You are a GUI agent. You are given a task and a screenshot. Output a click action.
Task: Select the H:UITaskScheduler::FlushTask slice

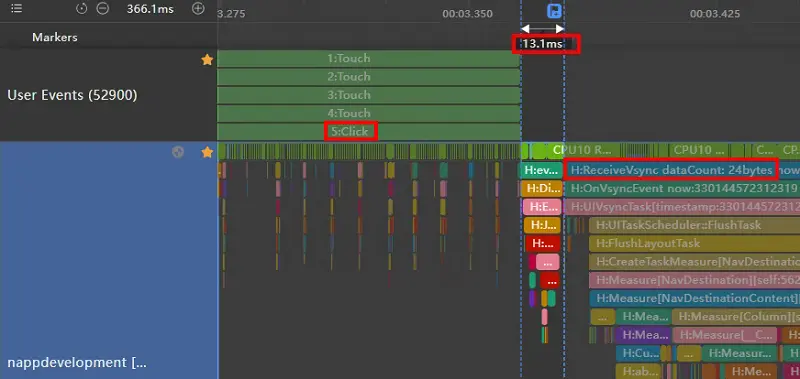click(x=694, y=225)
